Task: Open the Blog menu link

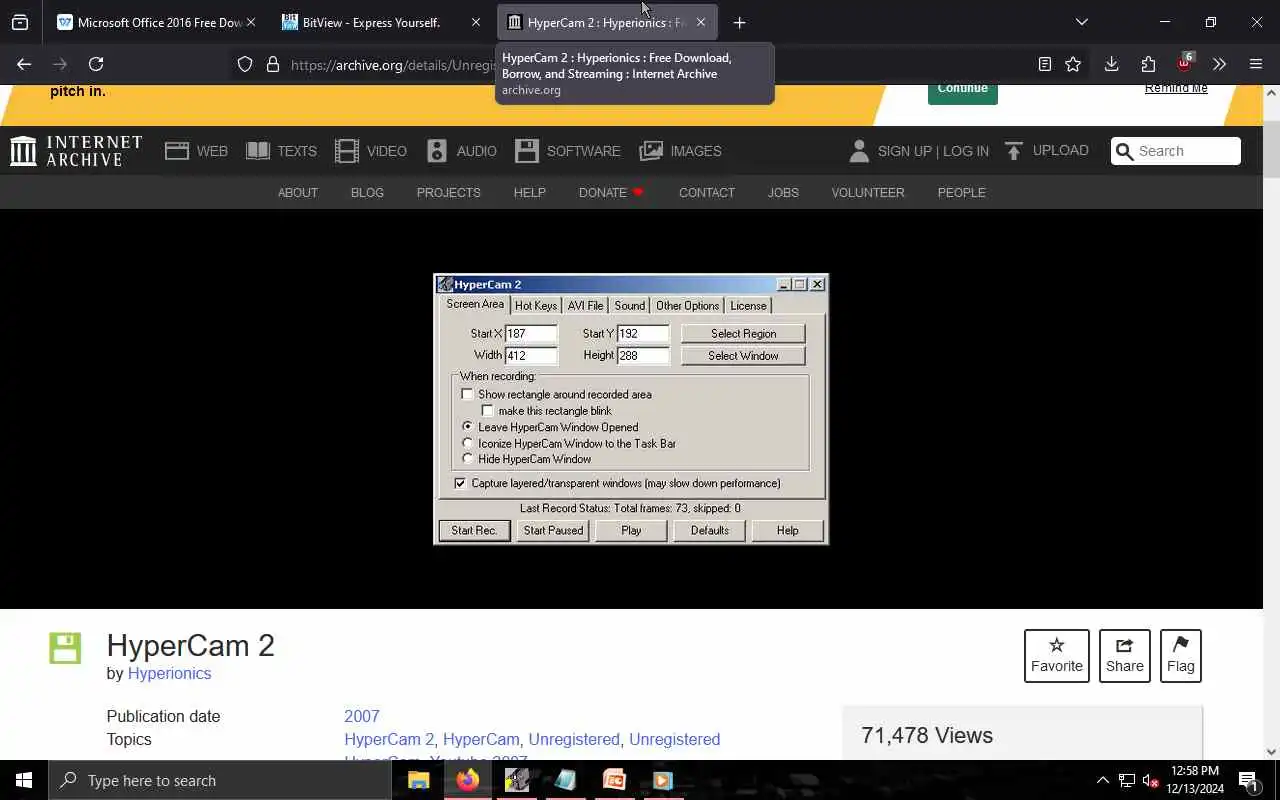Action: tap(367, 192)
